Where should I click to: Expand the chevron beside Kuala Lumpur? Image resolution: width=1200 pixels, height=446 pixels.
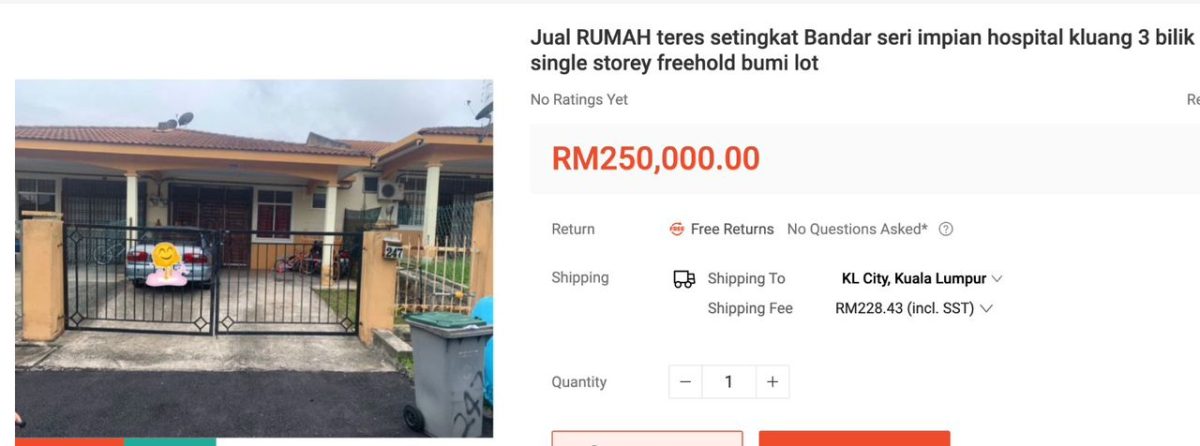997,279
